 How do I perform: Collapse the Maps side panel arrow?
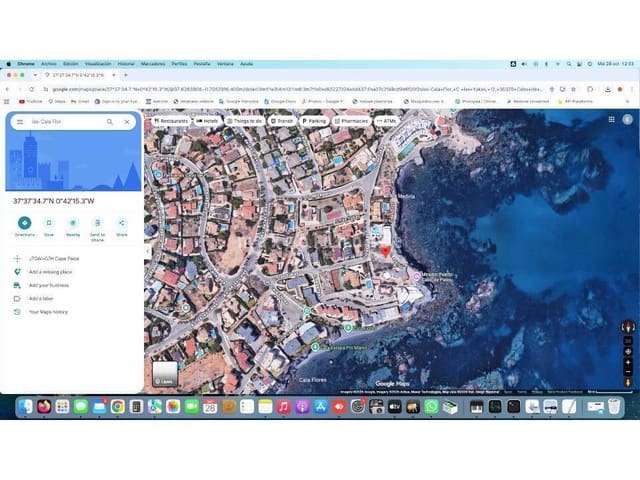pyautogui.click(x=147, y=251)
